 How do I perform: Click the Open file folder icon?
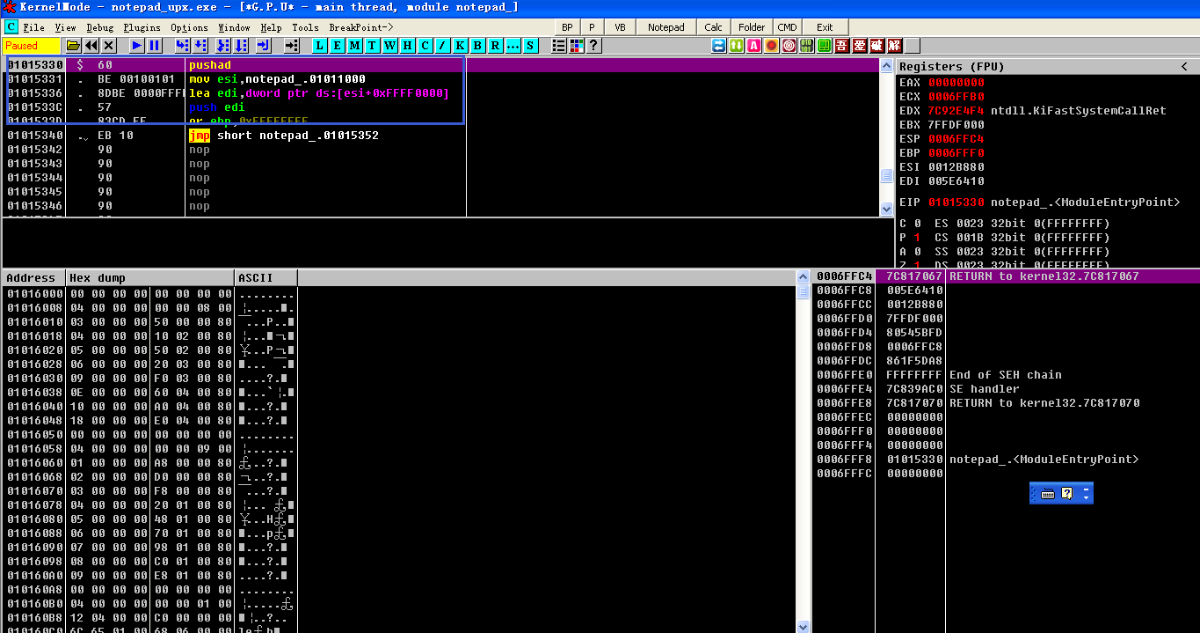73,45
